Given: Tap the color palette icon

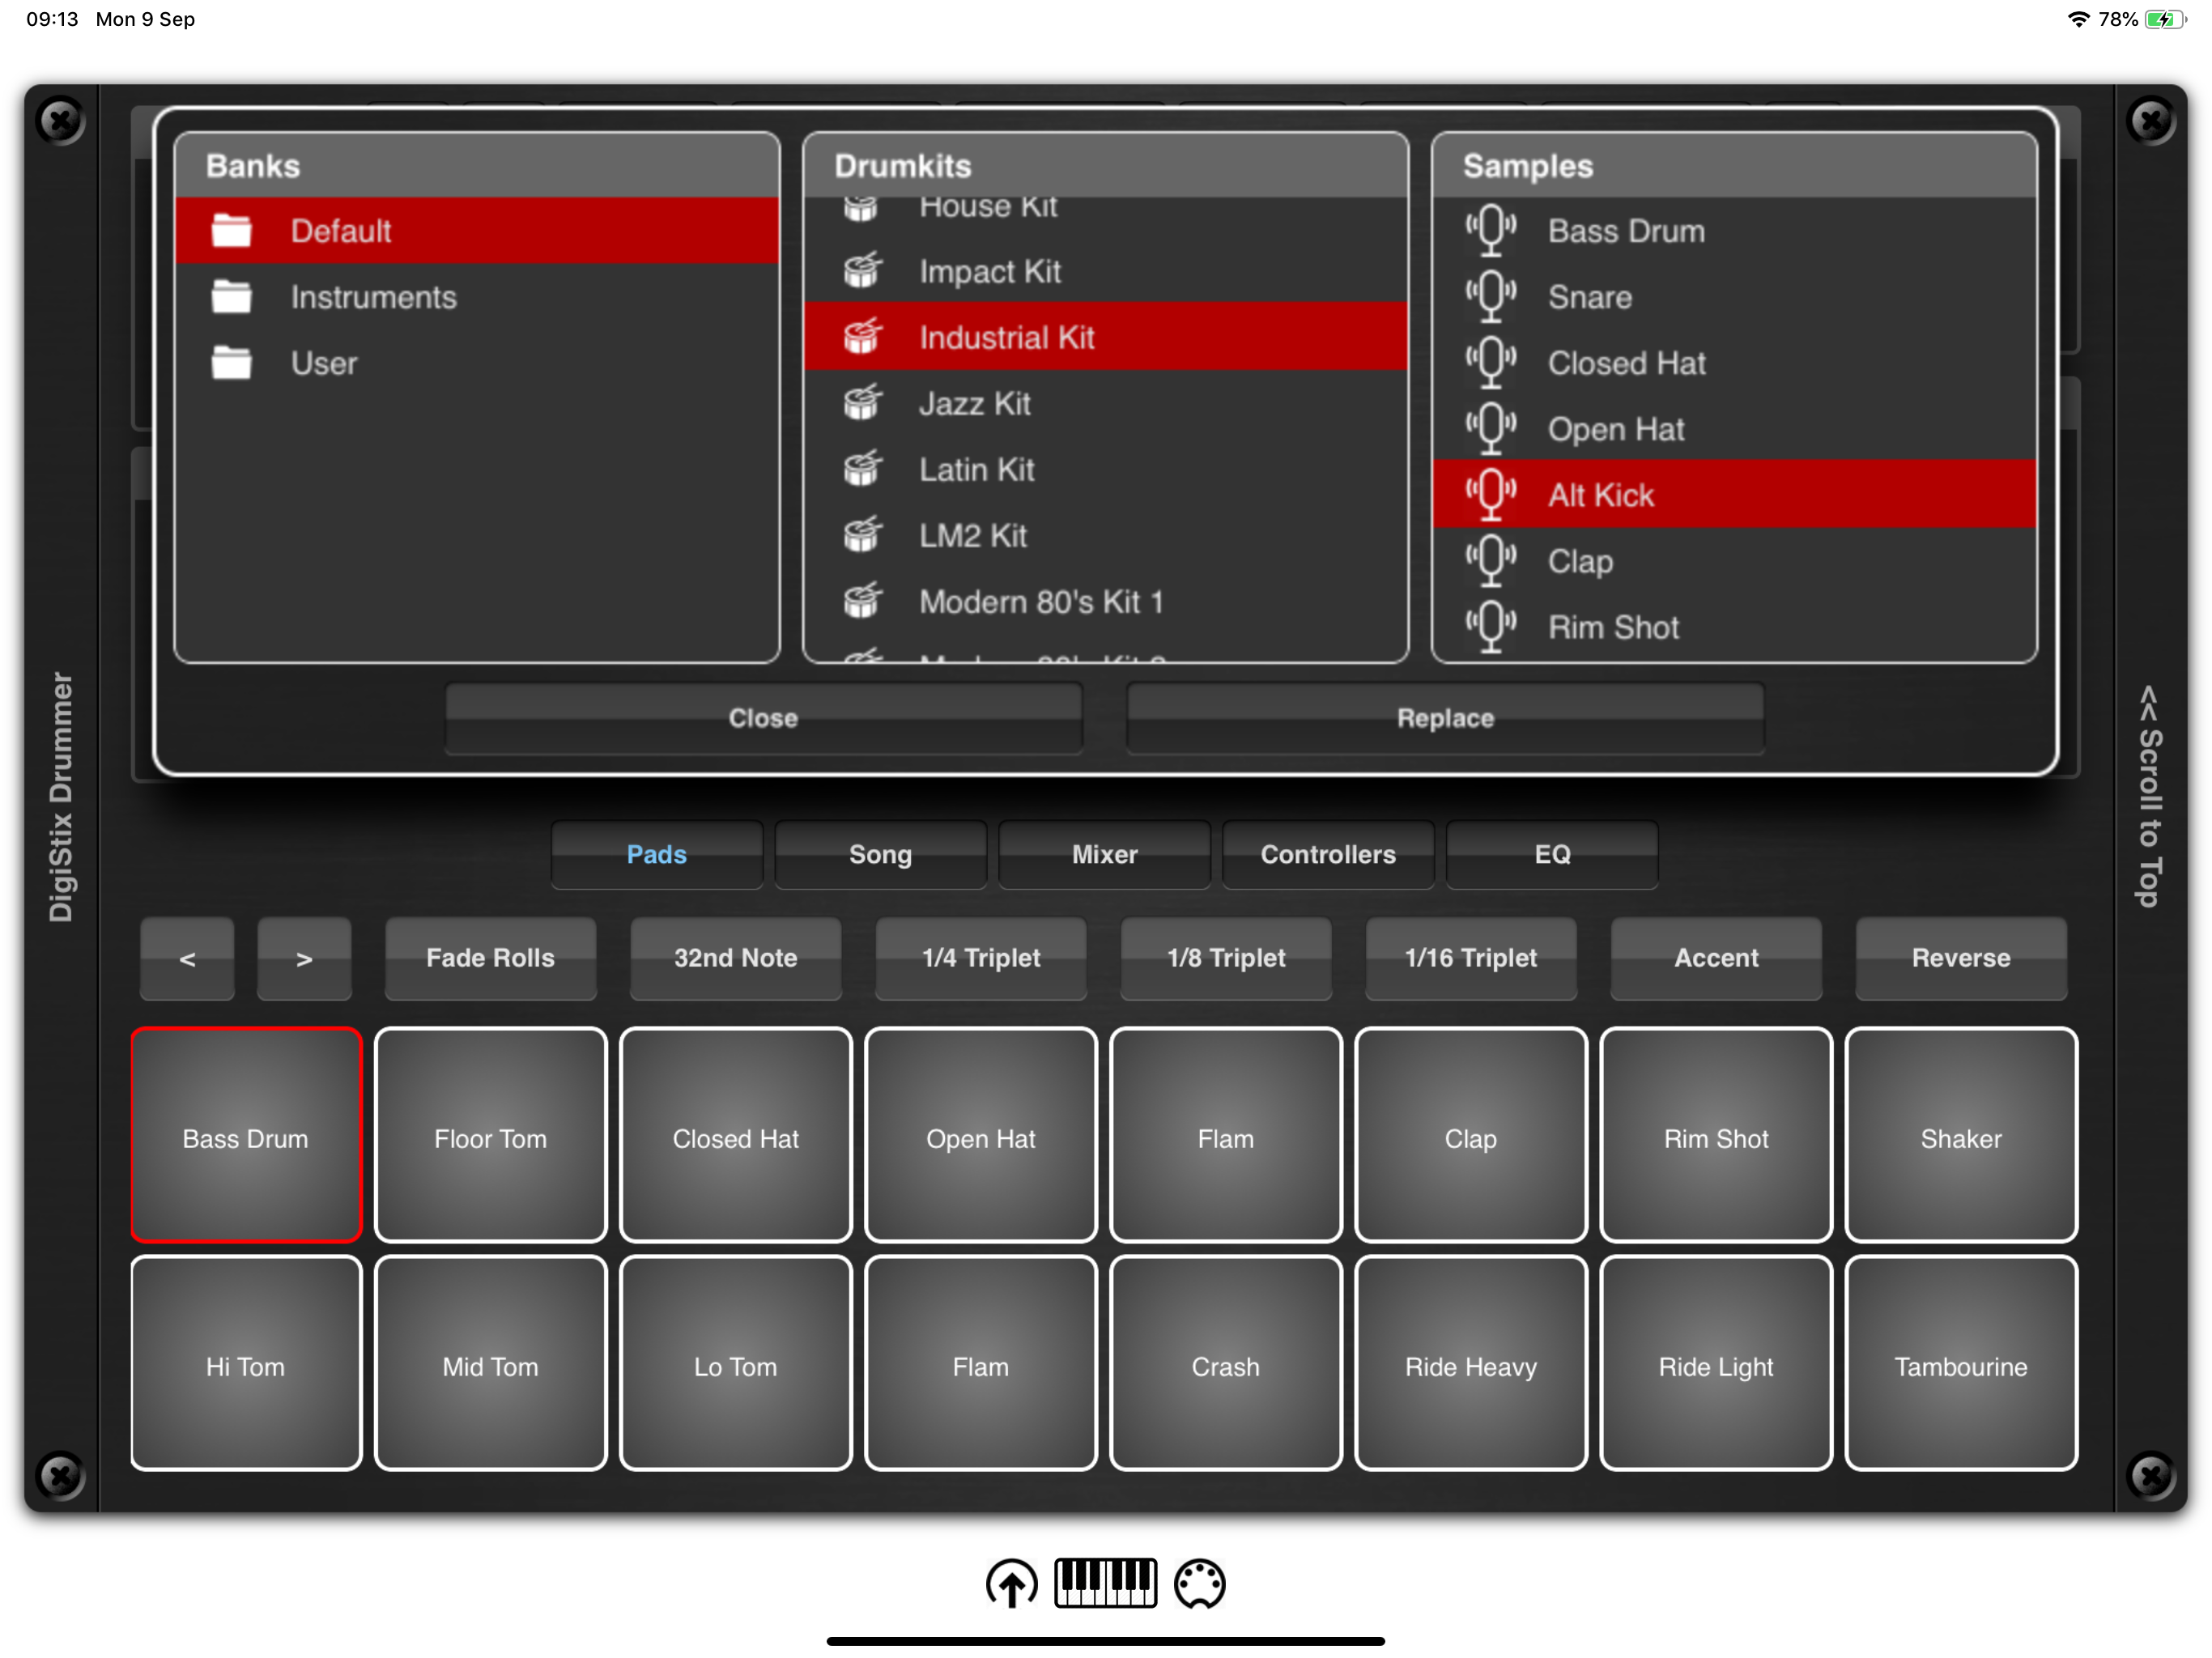Looking at the screenshot, I should point(1199,1583).
